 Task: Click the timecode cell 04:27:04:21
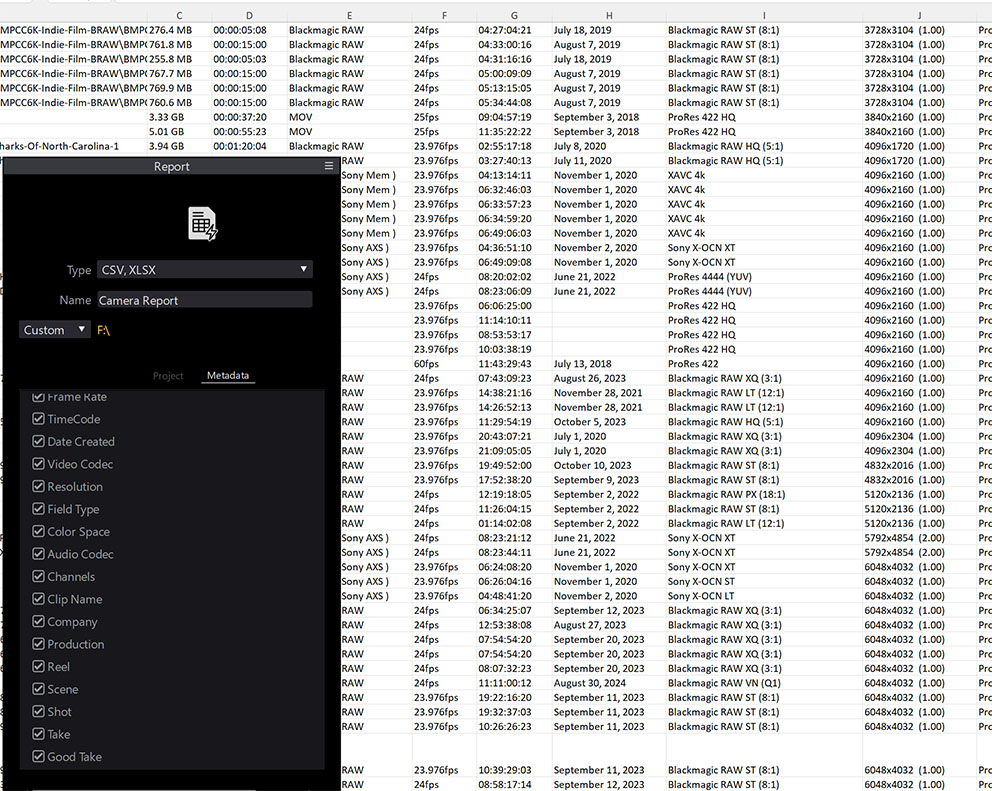click(x=514, y=30)
